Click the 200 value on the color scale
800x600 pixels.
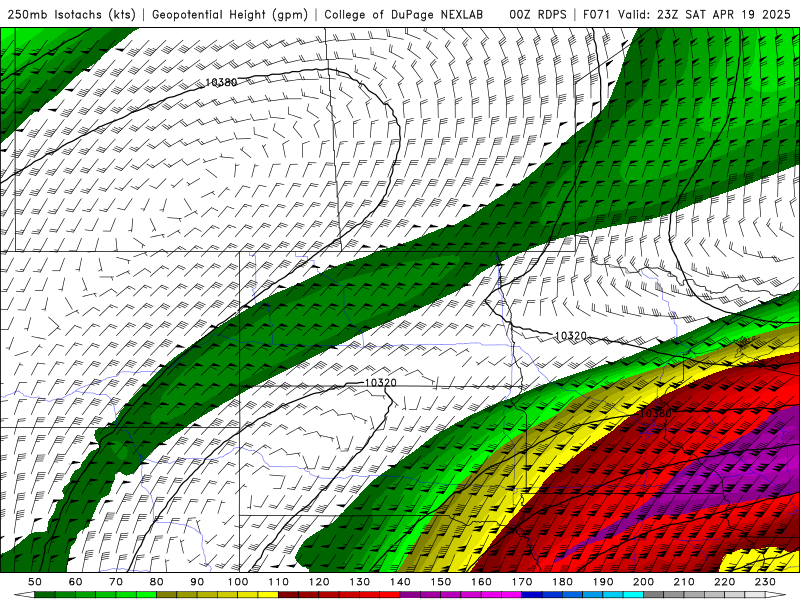coord(643,582)
